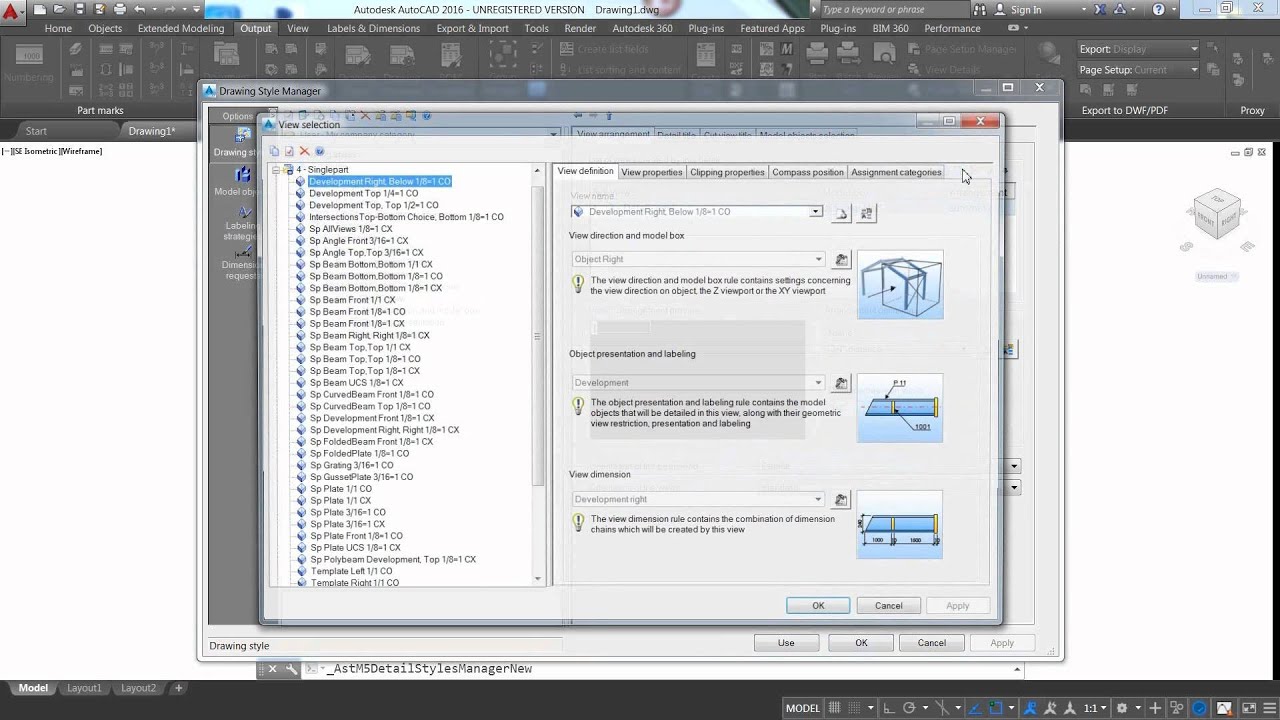
Task: Switch to the Compass position tab
Action: [x=808, y=172]
